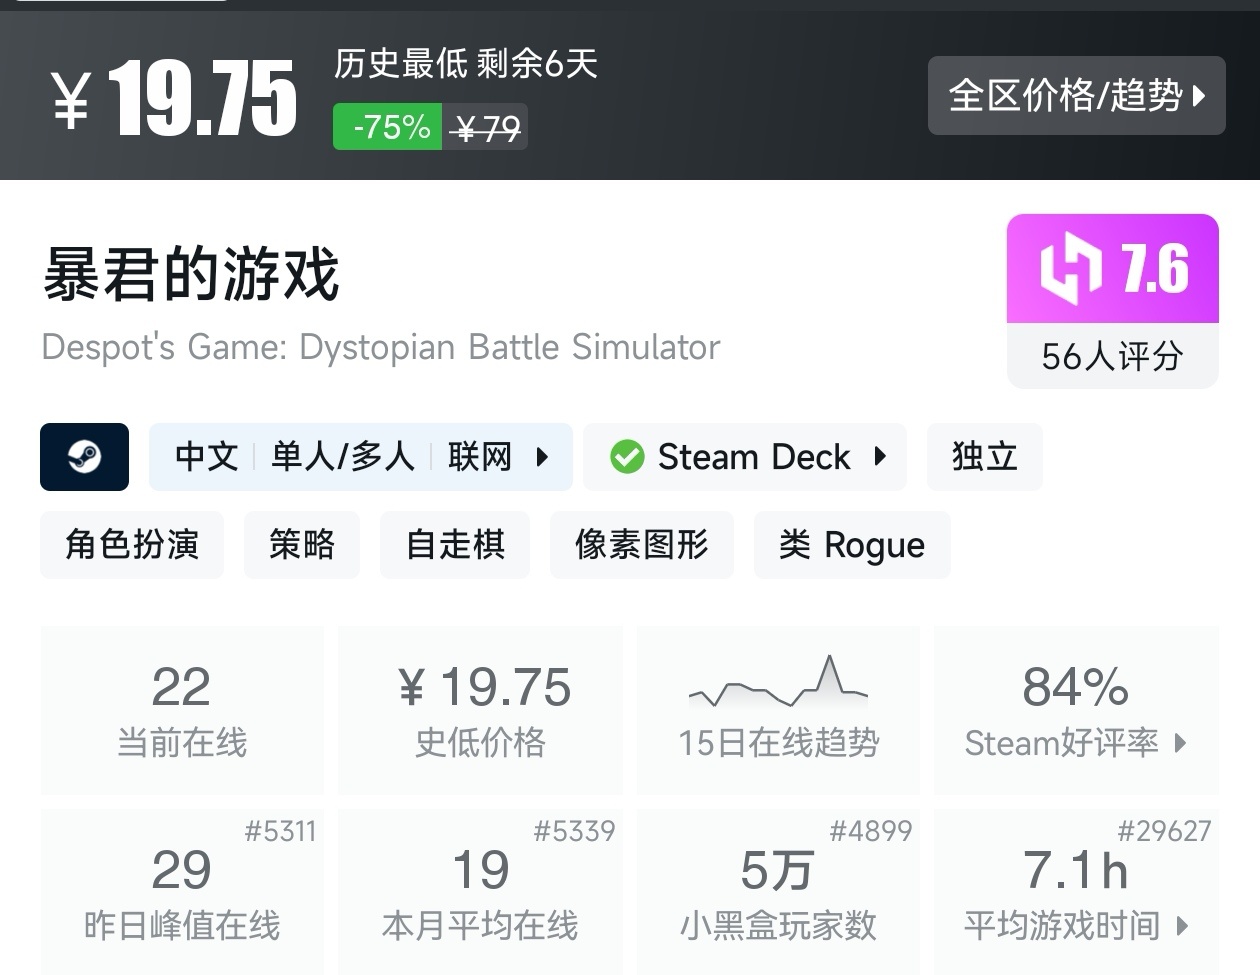
Task: Choose the 类 Rogue tag
Action: (x=851, y=545)
